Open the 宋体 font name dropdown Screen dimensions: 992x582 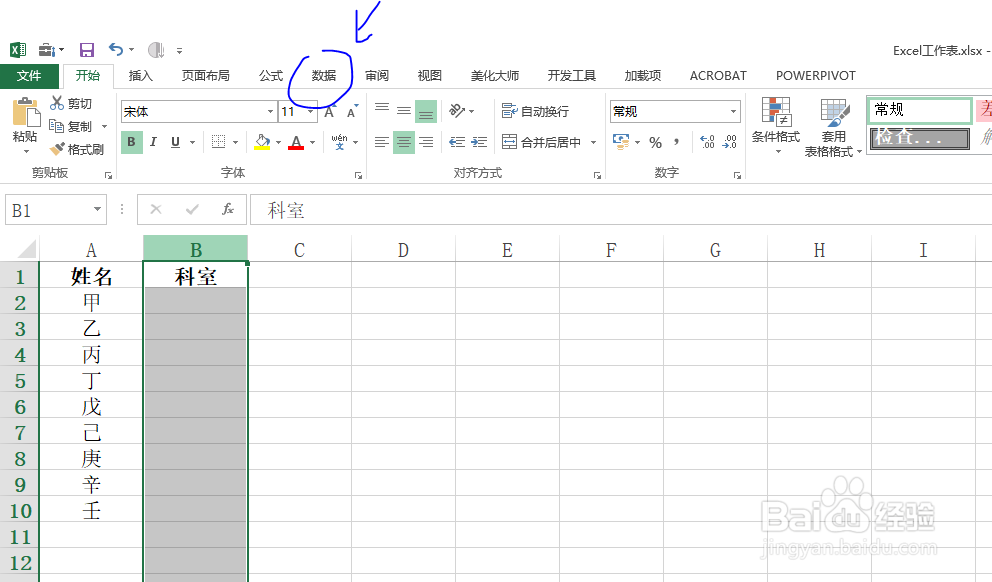(268, 111)
